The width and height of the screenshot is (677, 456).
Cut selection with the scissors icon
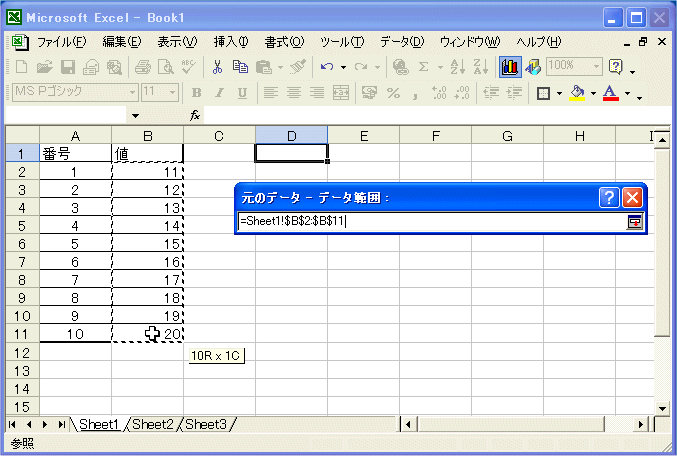coord(217,67)
